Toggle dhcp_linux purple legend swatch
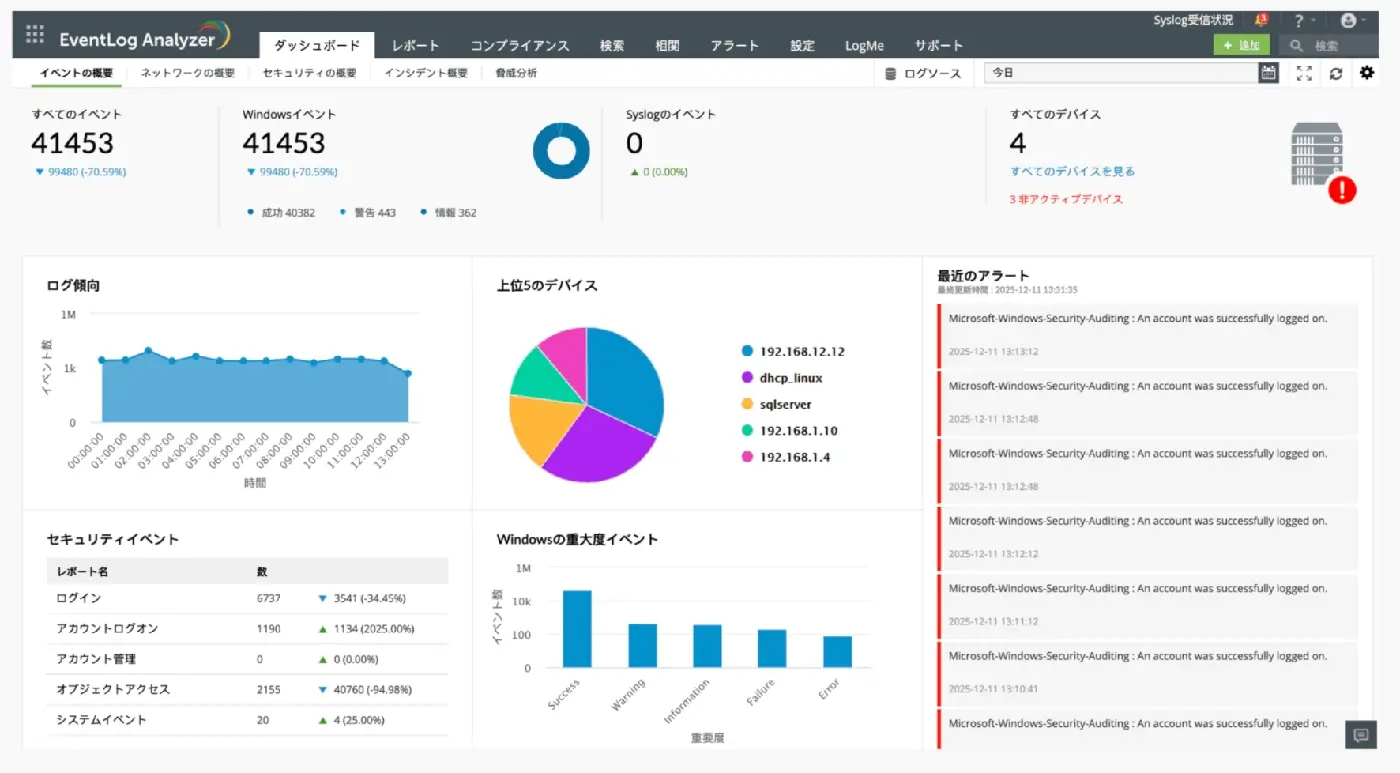Viewport: 1400px width, 773px height. (747, 378)
